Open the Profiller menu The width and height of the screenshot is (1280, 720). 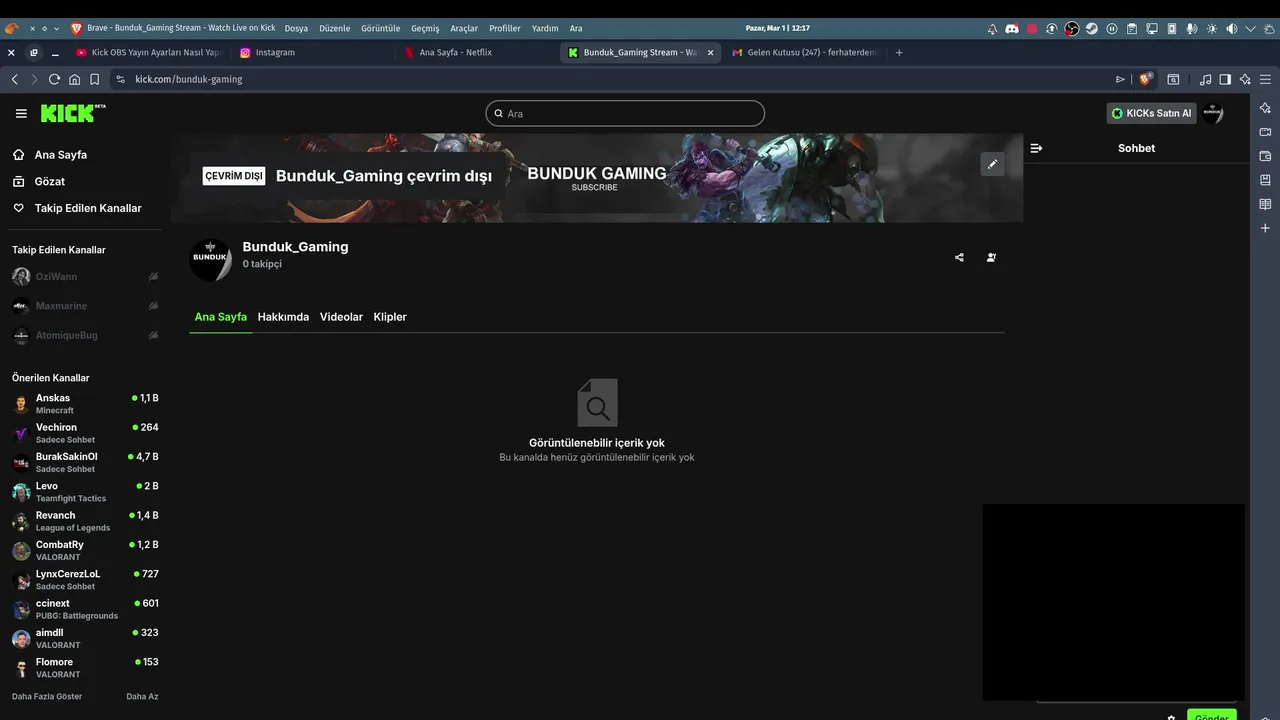click(x=504, y=28)
